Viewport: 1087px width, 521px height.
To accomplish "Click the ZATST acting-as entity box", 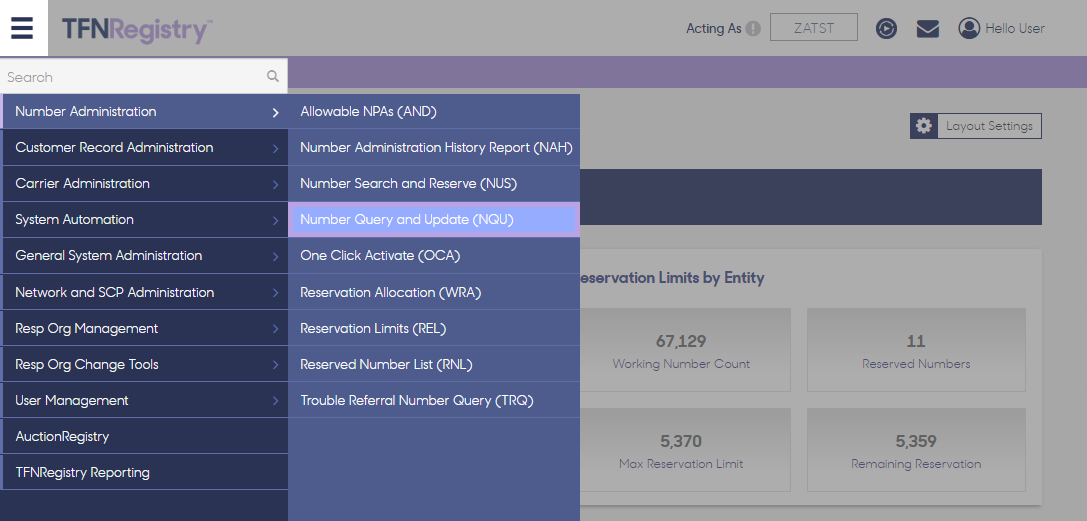I will (x=814, y=28).
